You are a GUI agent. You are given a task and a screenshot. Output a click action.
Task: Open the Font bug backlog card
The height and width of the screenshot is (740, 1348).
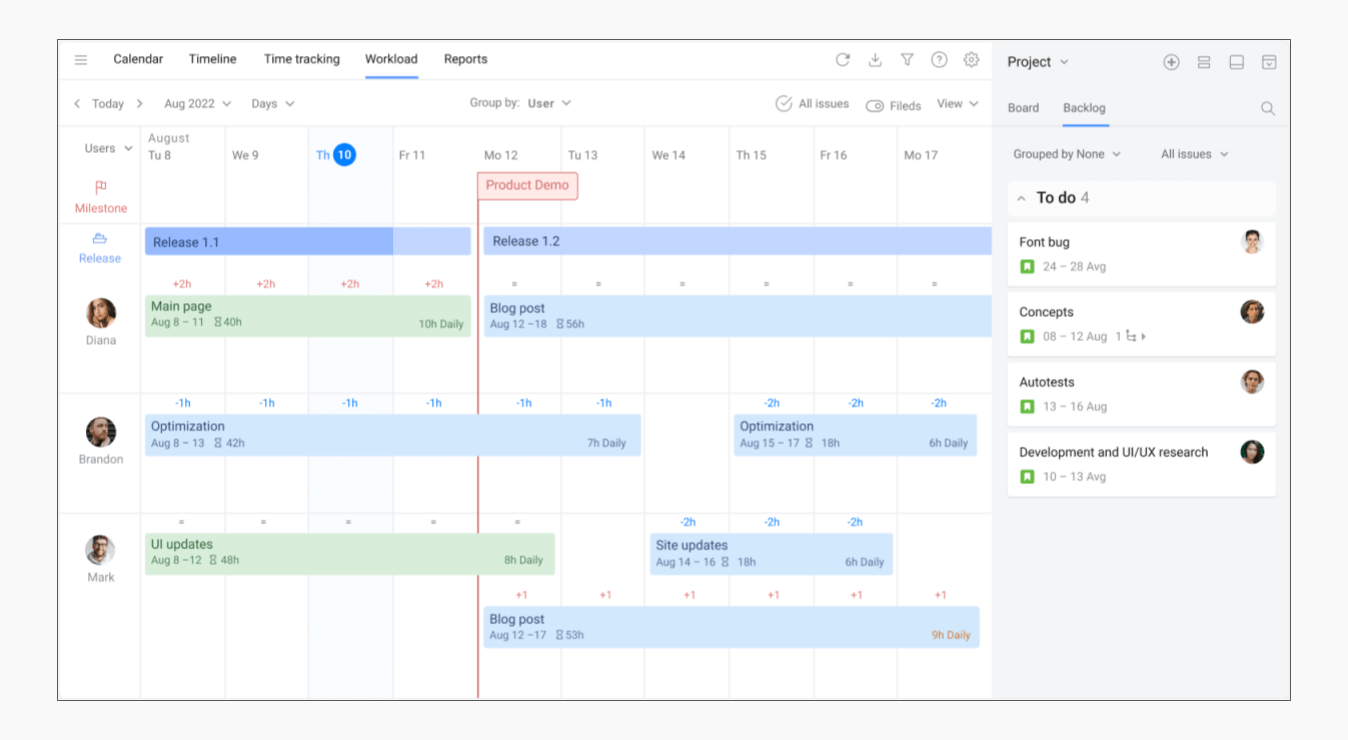coord(1141,254)
